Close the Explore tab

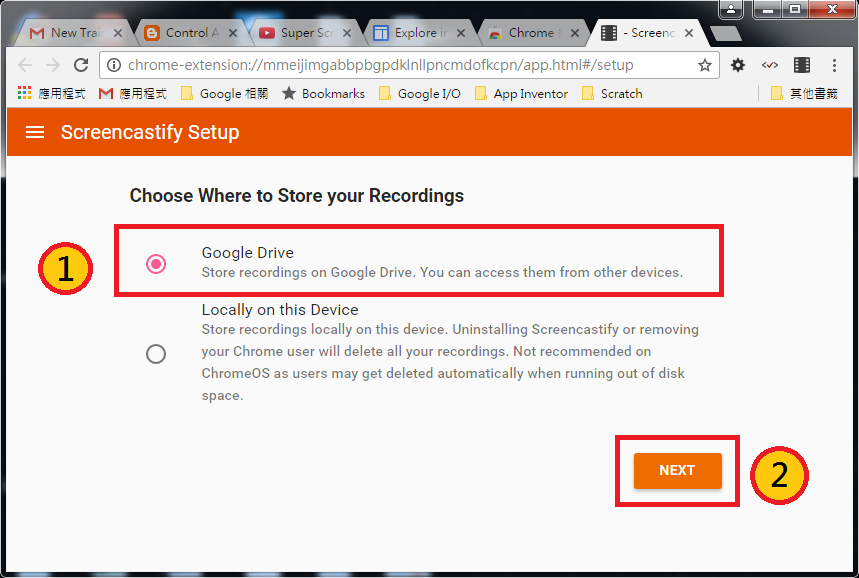[x=459, y=33]
